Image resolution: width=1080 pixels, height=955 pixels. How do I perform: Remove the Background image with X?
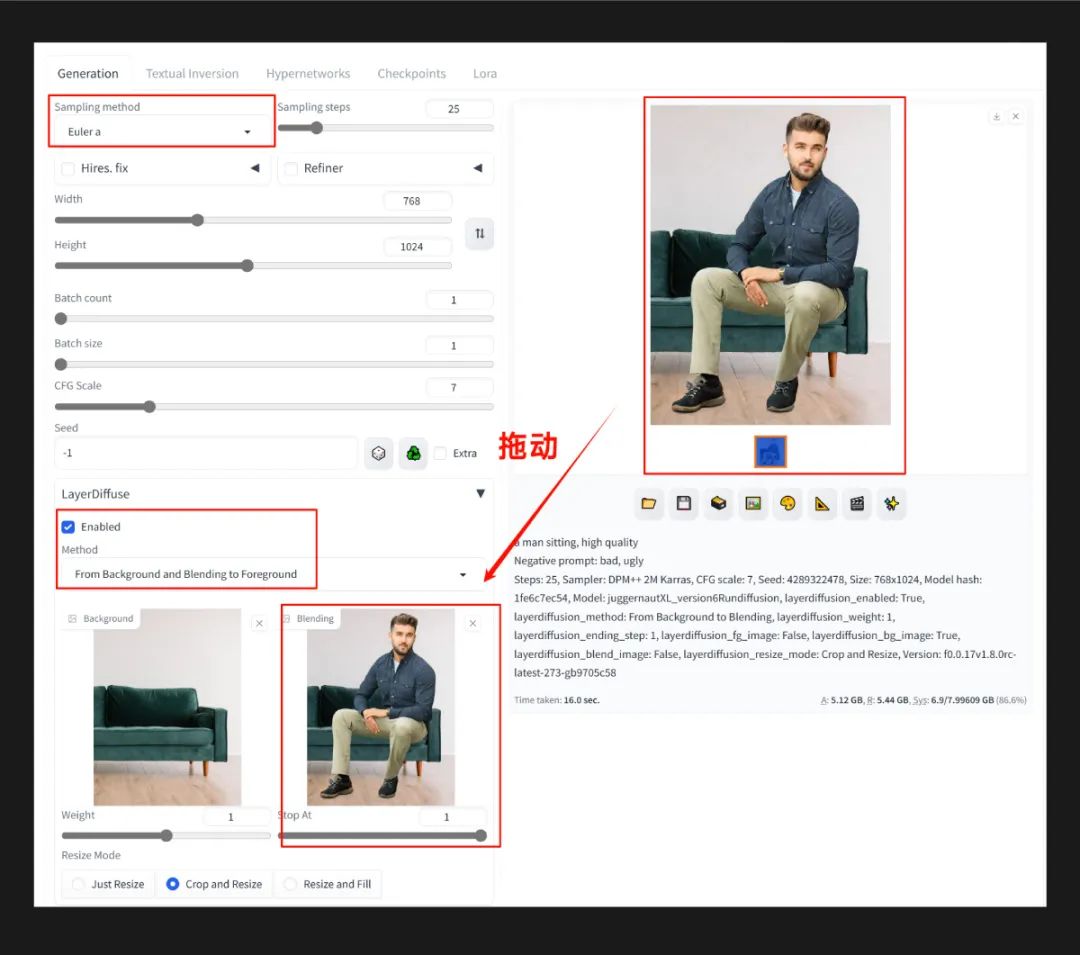pyautogui.click(x=259, y=623)
